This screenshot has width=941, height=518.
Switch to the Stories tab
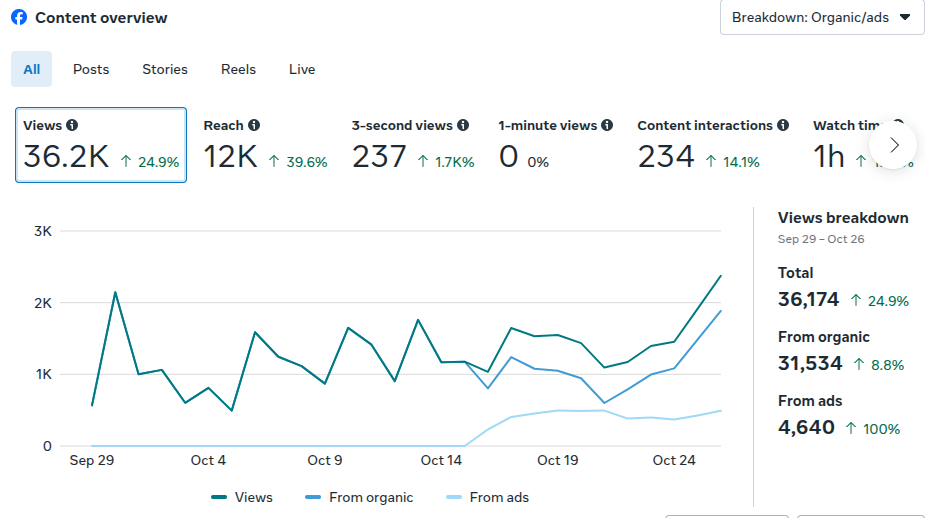click(165, 69)
